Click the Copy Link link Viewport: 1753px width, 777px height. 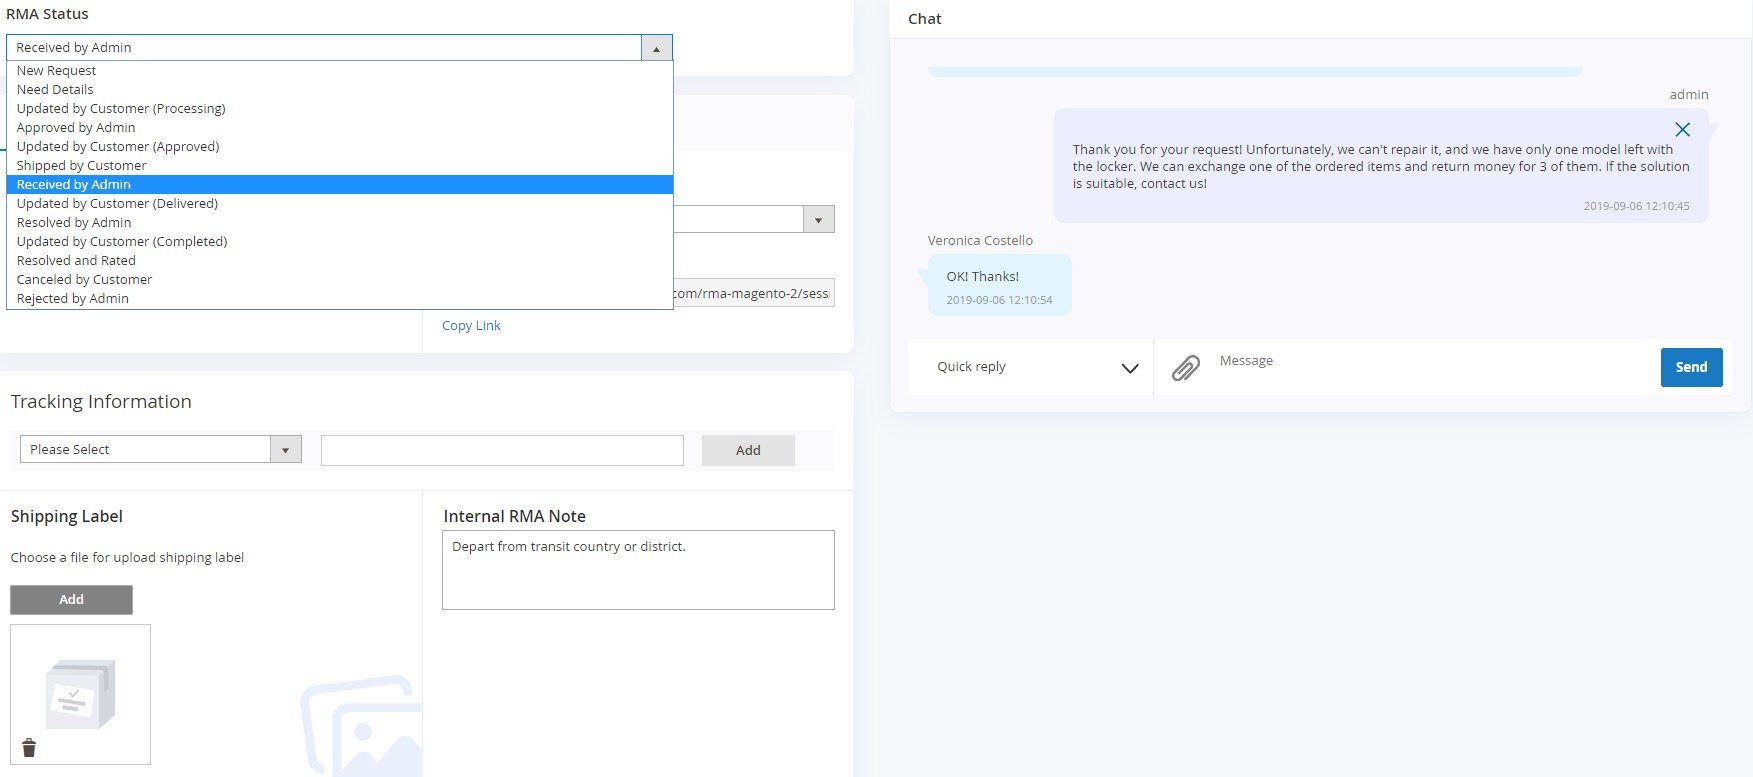(471, 326)
